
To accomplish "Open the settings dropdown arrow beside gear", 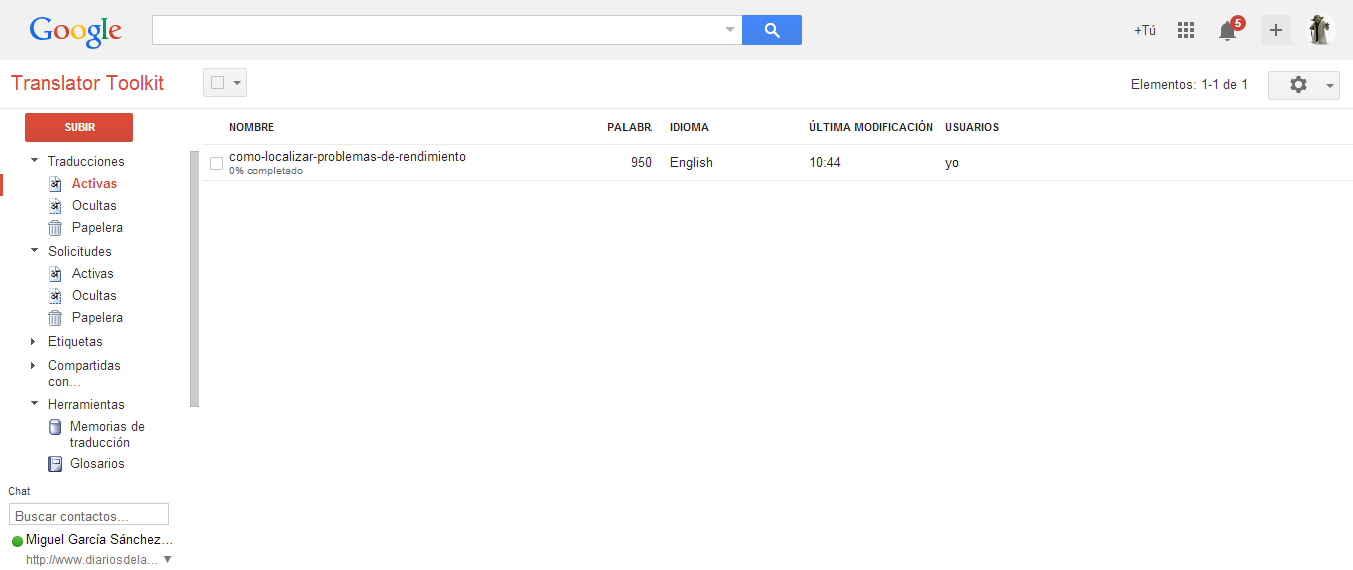I will coord(1330,86).
